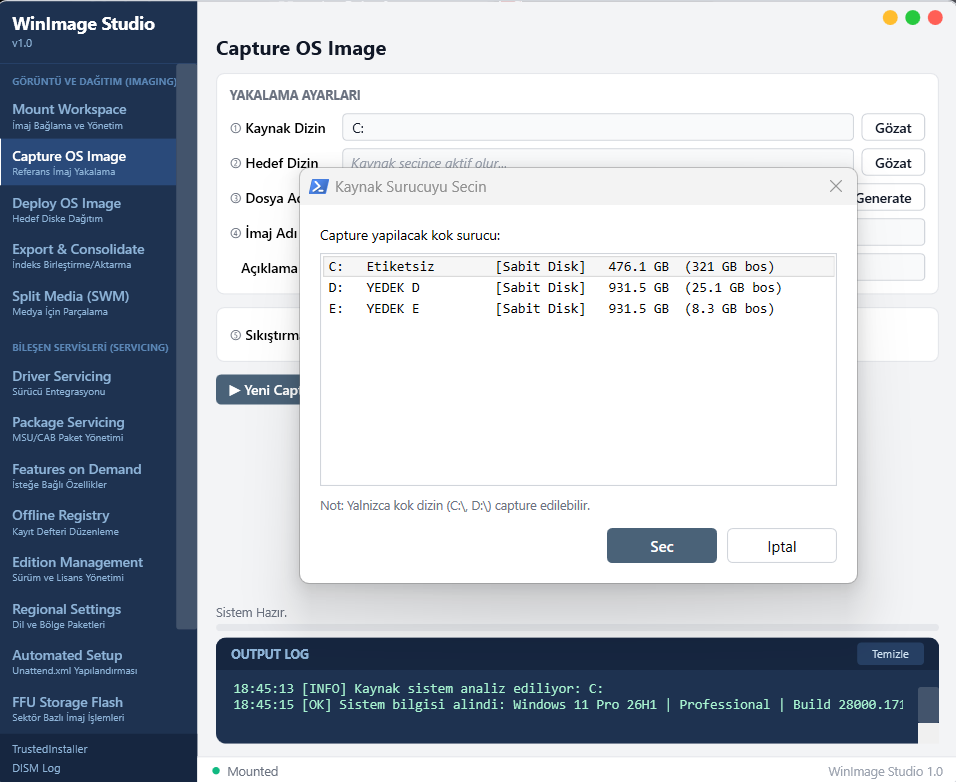Click the red window control dot
This screenshot has height=782, width=956.
935,18
